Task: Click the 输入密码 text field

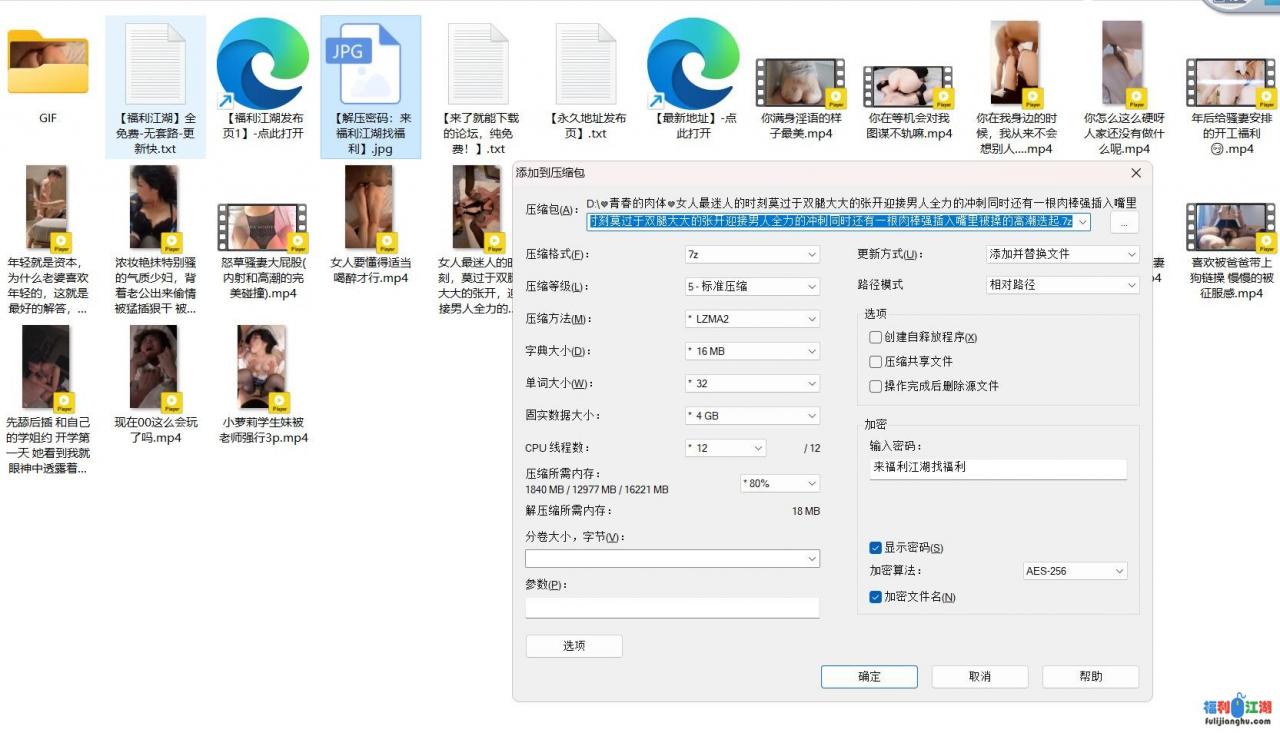Action: tap(997, 467)
